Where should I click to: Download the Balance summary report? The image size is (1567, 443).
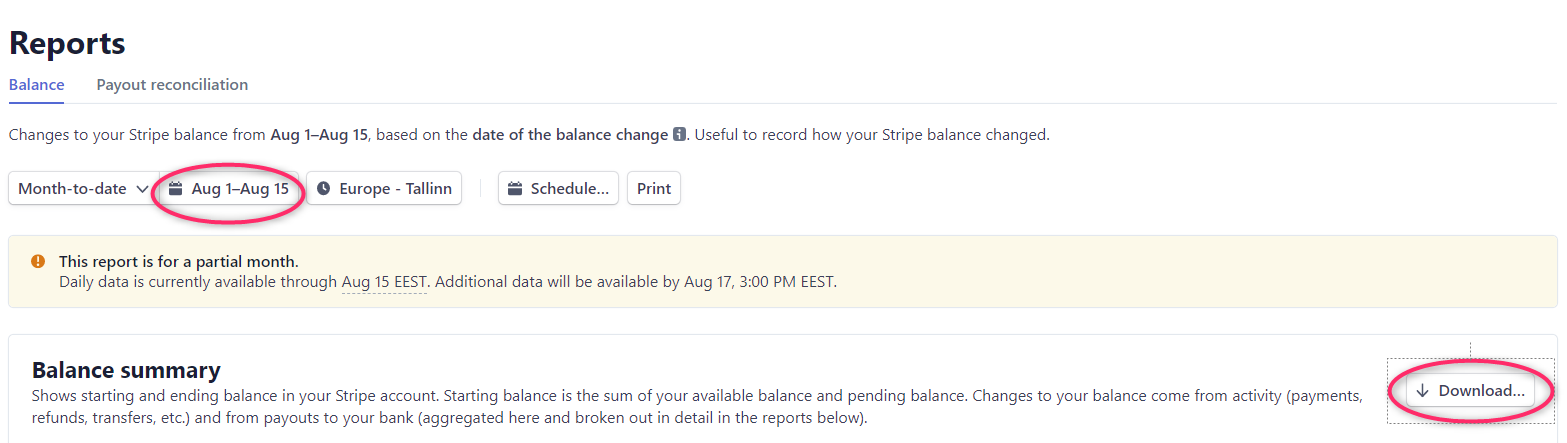(1470, 391)
